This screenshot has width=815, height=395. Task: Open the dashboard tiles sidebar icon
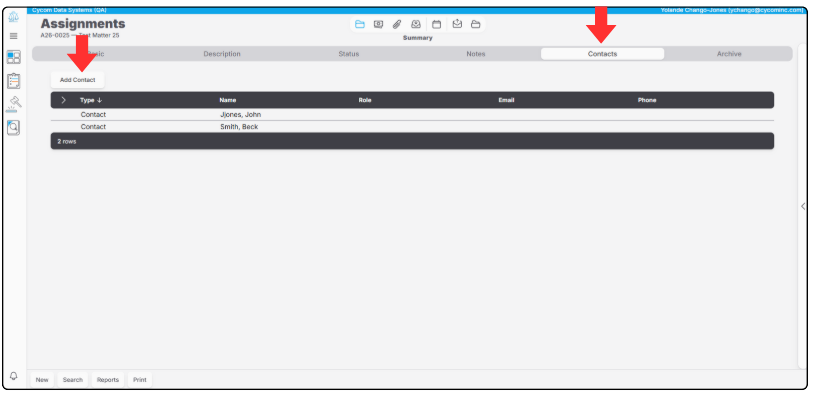14,57
